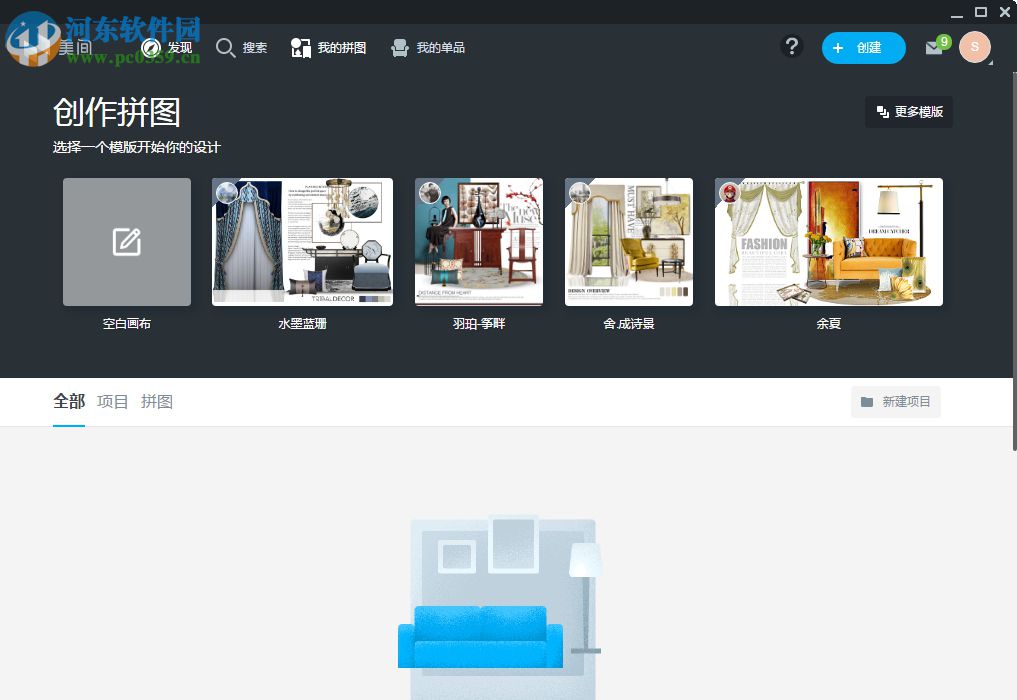The width and height of the screenshot is (1017, 700).
Task: Switch to the 全部 tab
Action: coord(69,402)
